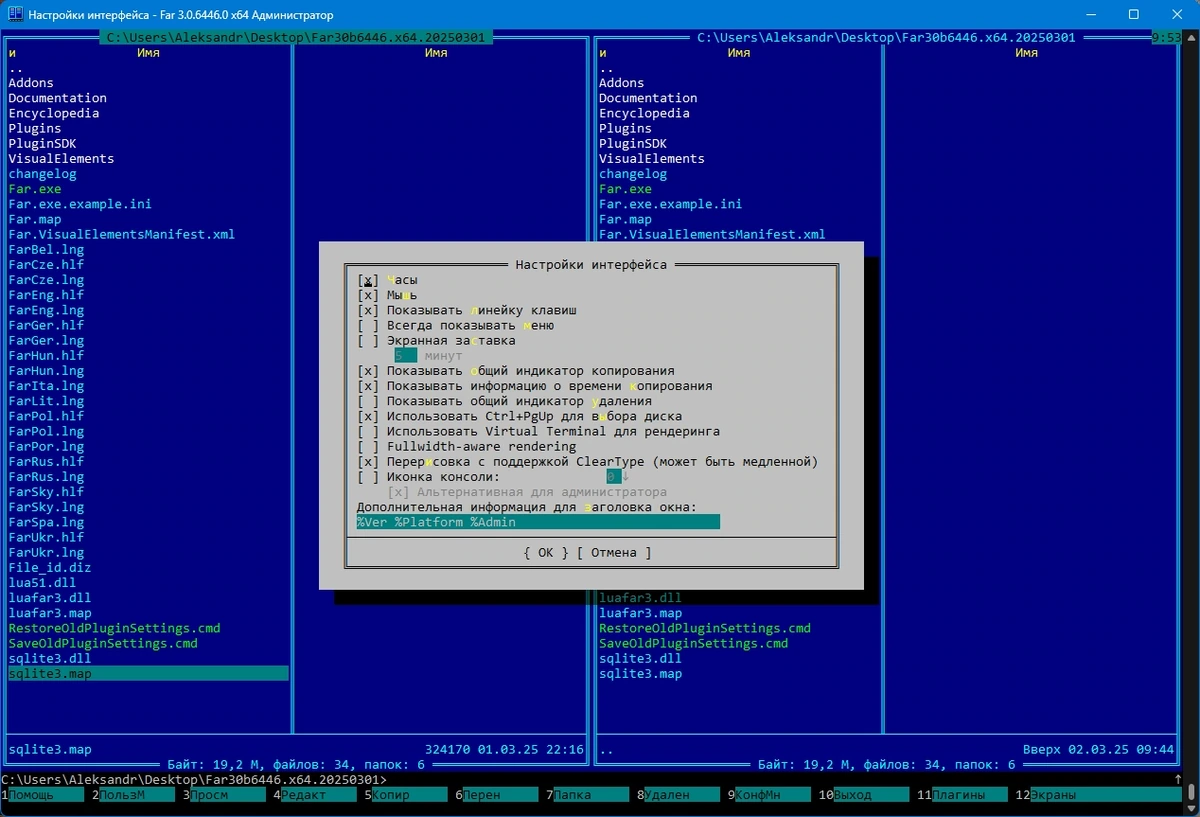Confirm the dialog with OK

pyautogui.click(x=545, y=552)
